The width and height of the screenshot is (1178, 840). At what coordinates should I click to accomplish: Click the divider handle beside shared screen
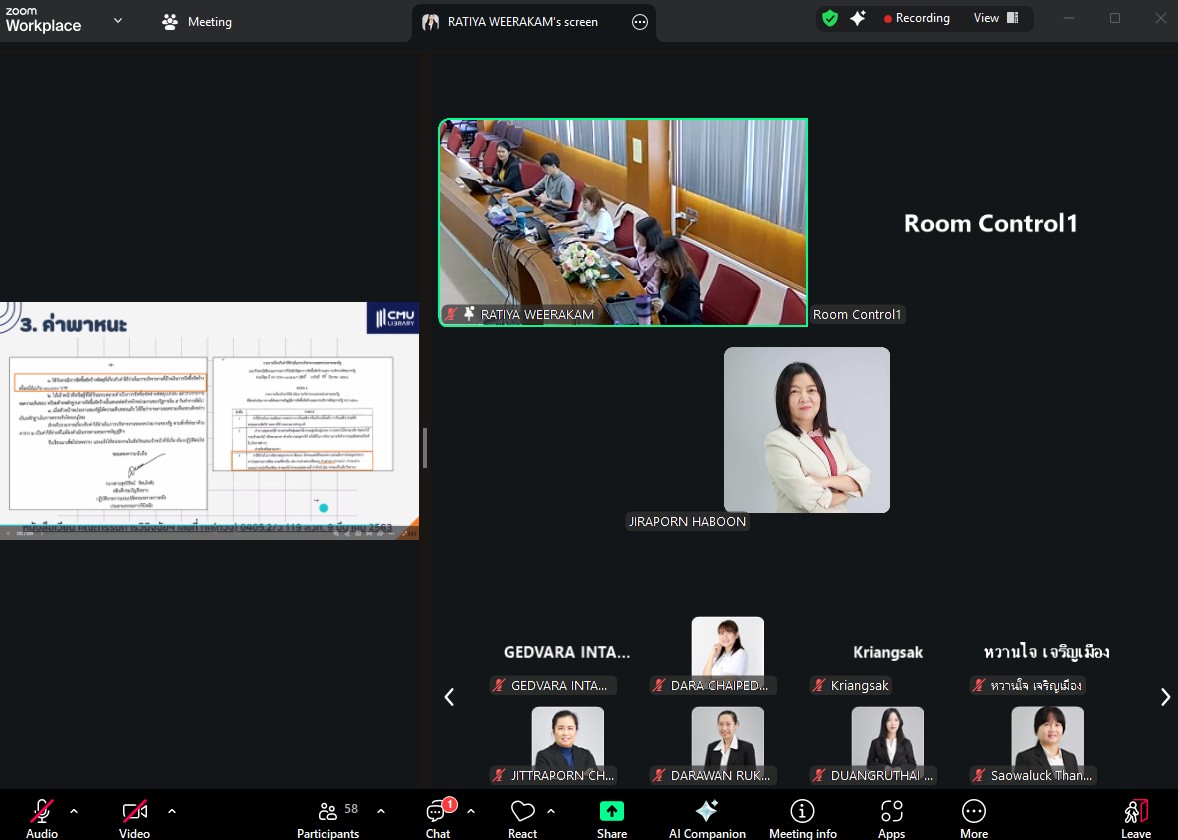pyautogui.click(x=425, y=448)
